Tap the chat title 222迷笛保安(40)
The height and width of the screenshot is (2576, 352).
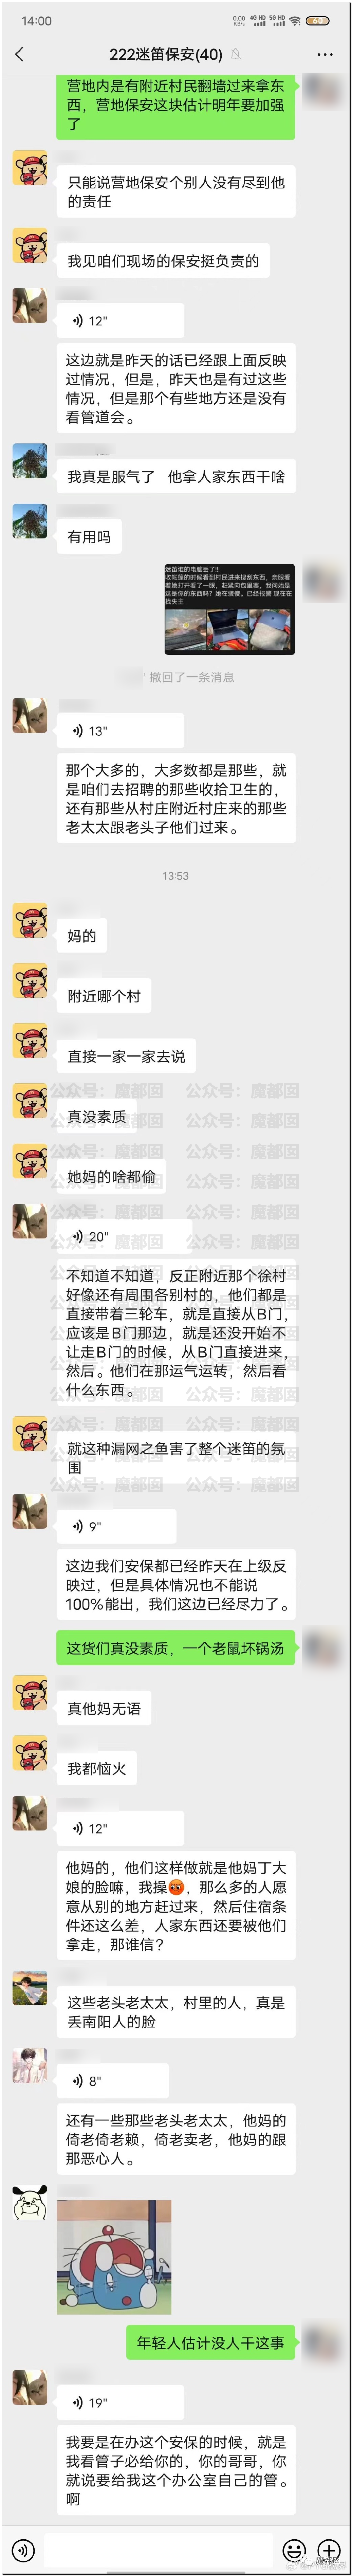point(166,54)
